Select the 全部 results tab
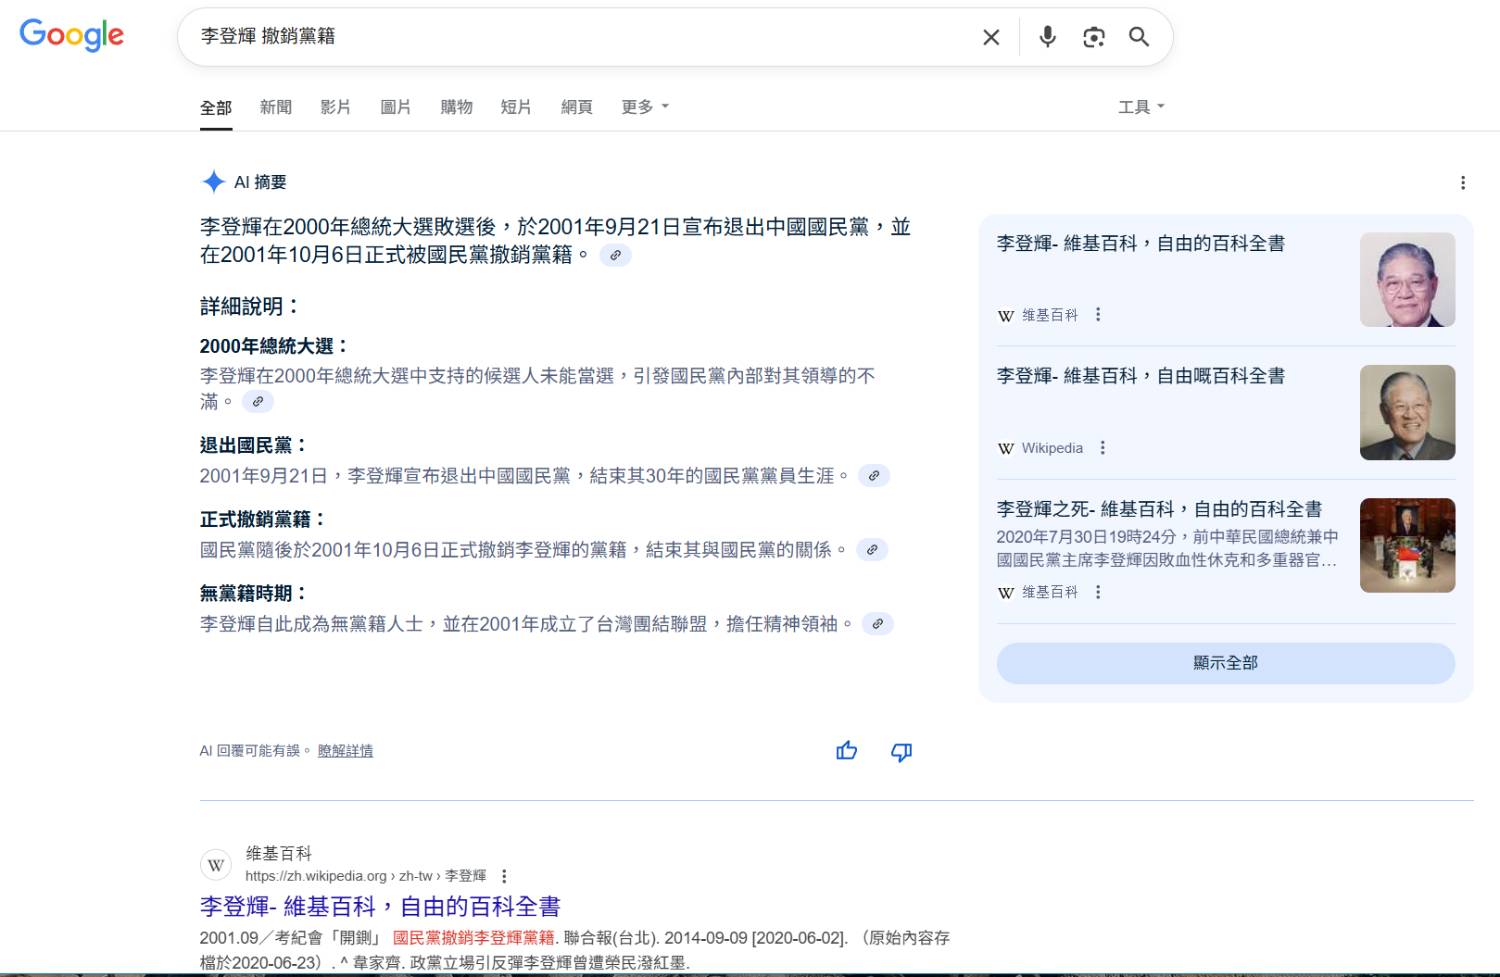The width and height of the screenshot is (1500, 977). (216, 108)
